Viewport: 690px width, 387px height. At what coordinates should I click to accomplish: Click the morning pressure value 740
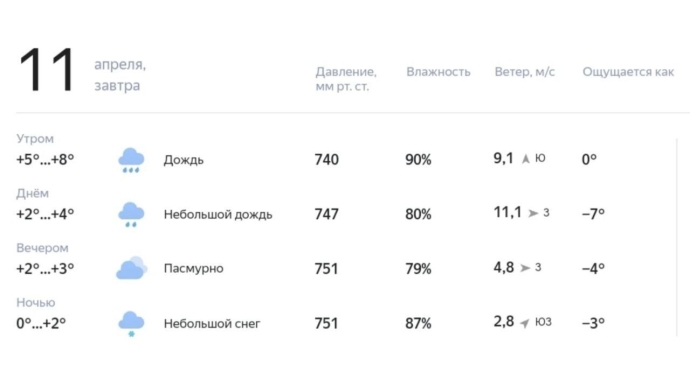tap(327, 159)
